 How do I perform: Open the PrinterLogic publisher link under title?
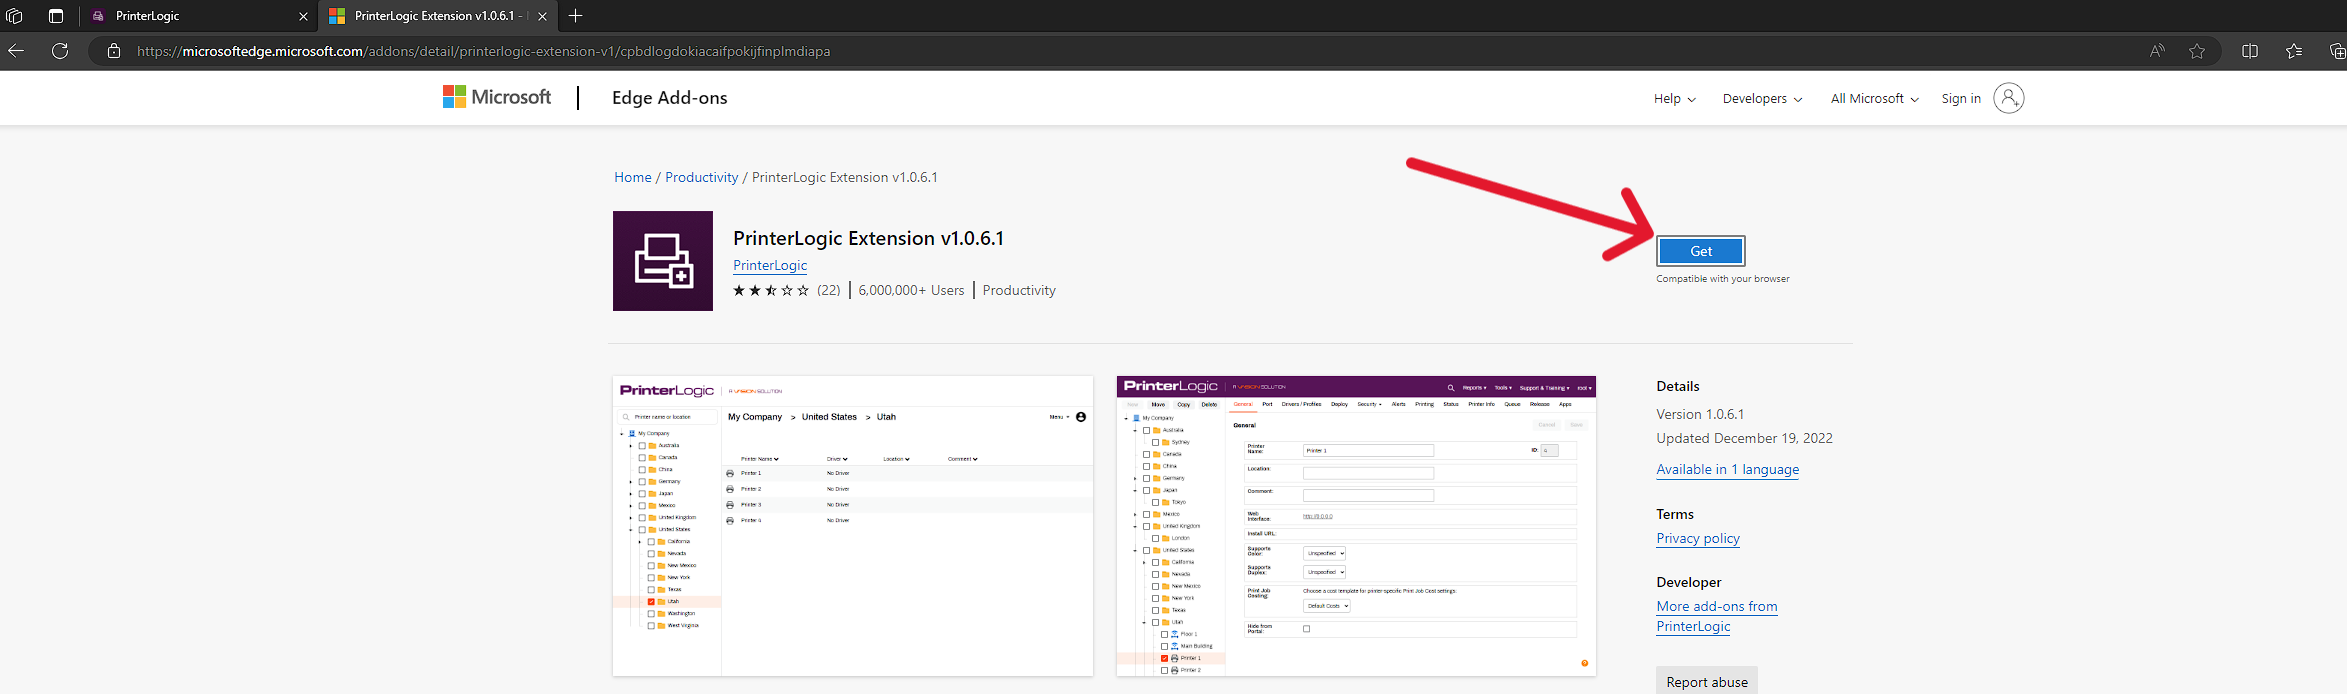[770, 265]
